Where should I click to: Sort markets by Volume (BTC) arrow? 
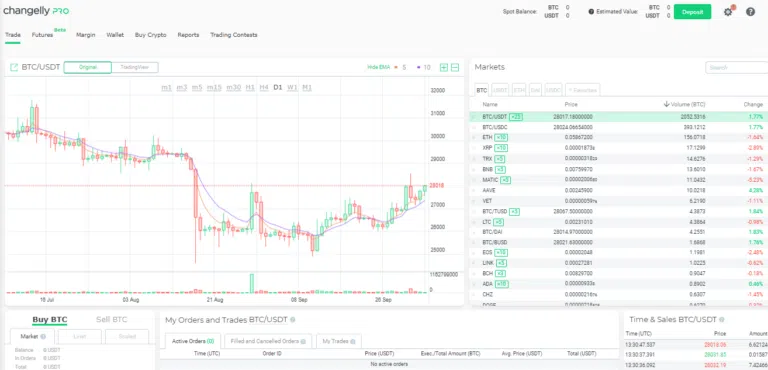point(667,104)
